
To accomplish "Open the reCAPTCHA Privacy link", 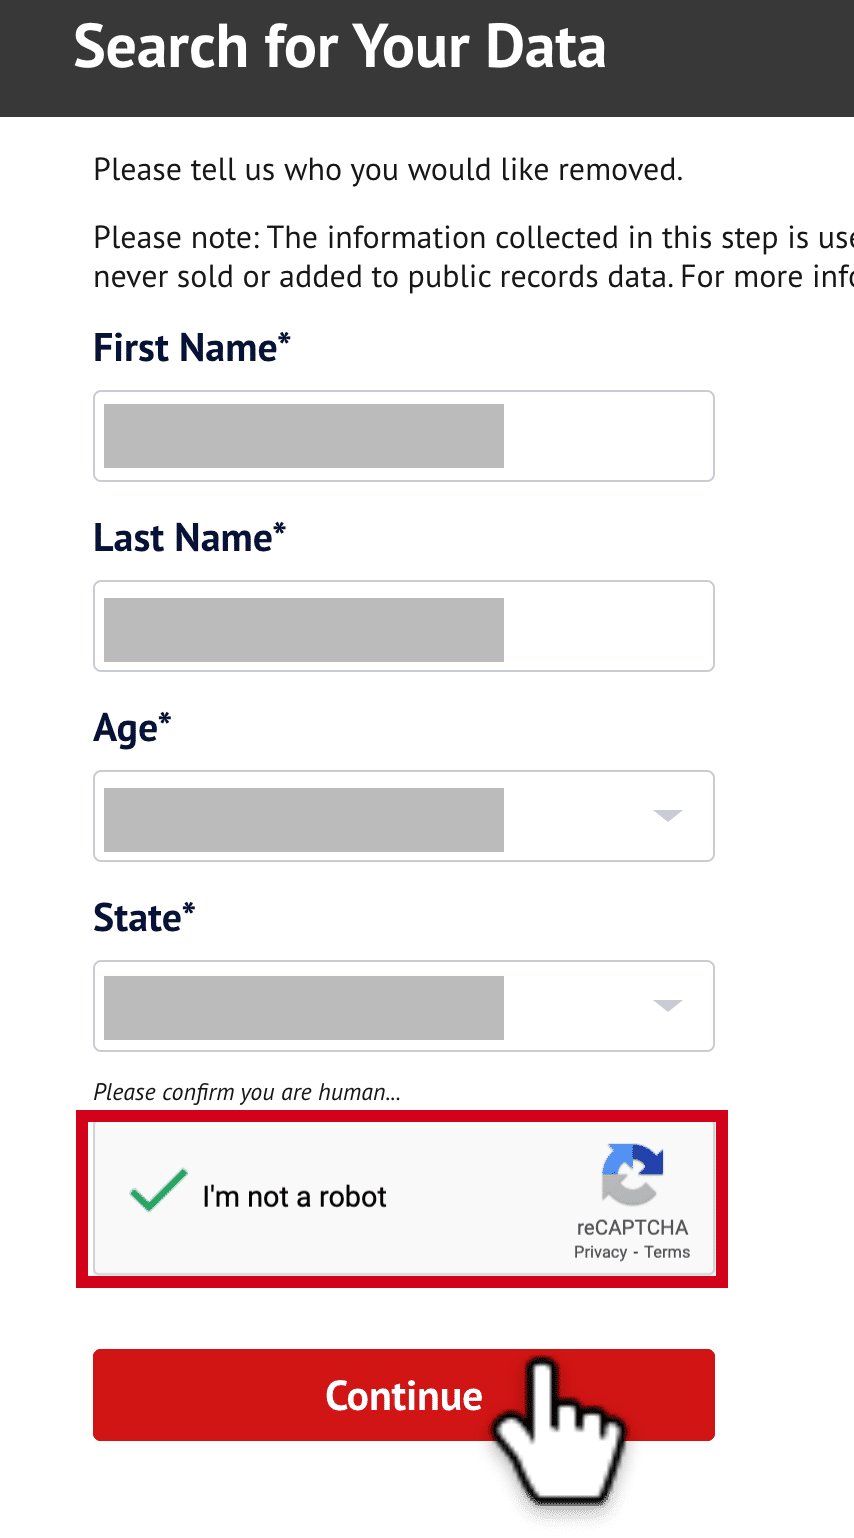I will click(600, 1252).
